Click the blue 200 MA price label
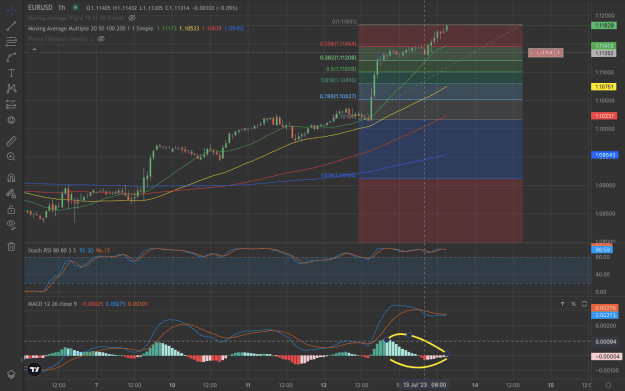This screenshot has height=391, width=625. coord(604,155)
